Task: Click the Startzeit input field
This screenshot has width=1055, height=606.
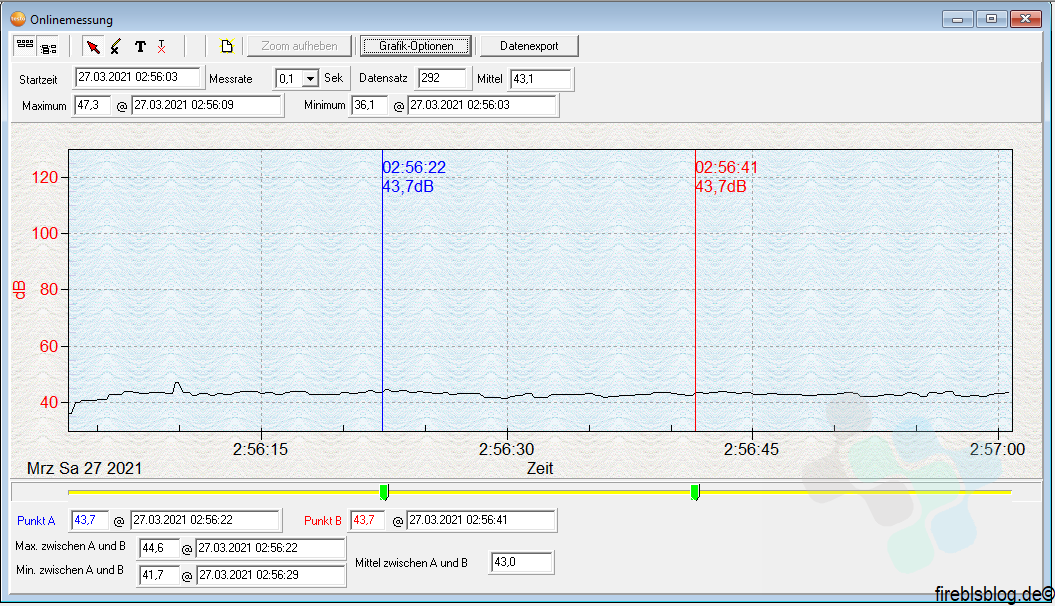Action: (139, 77)
